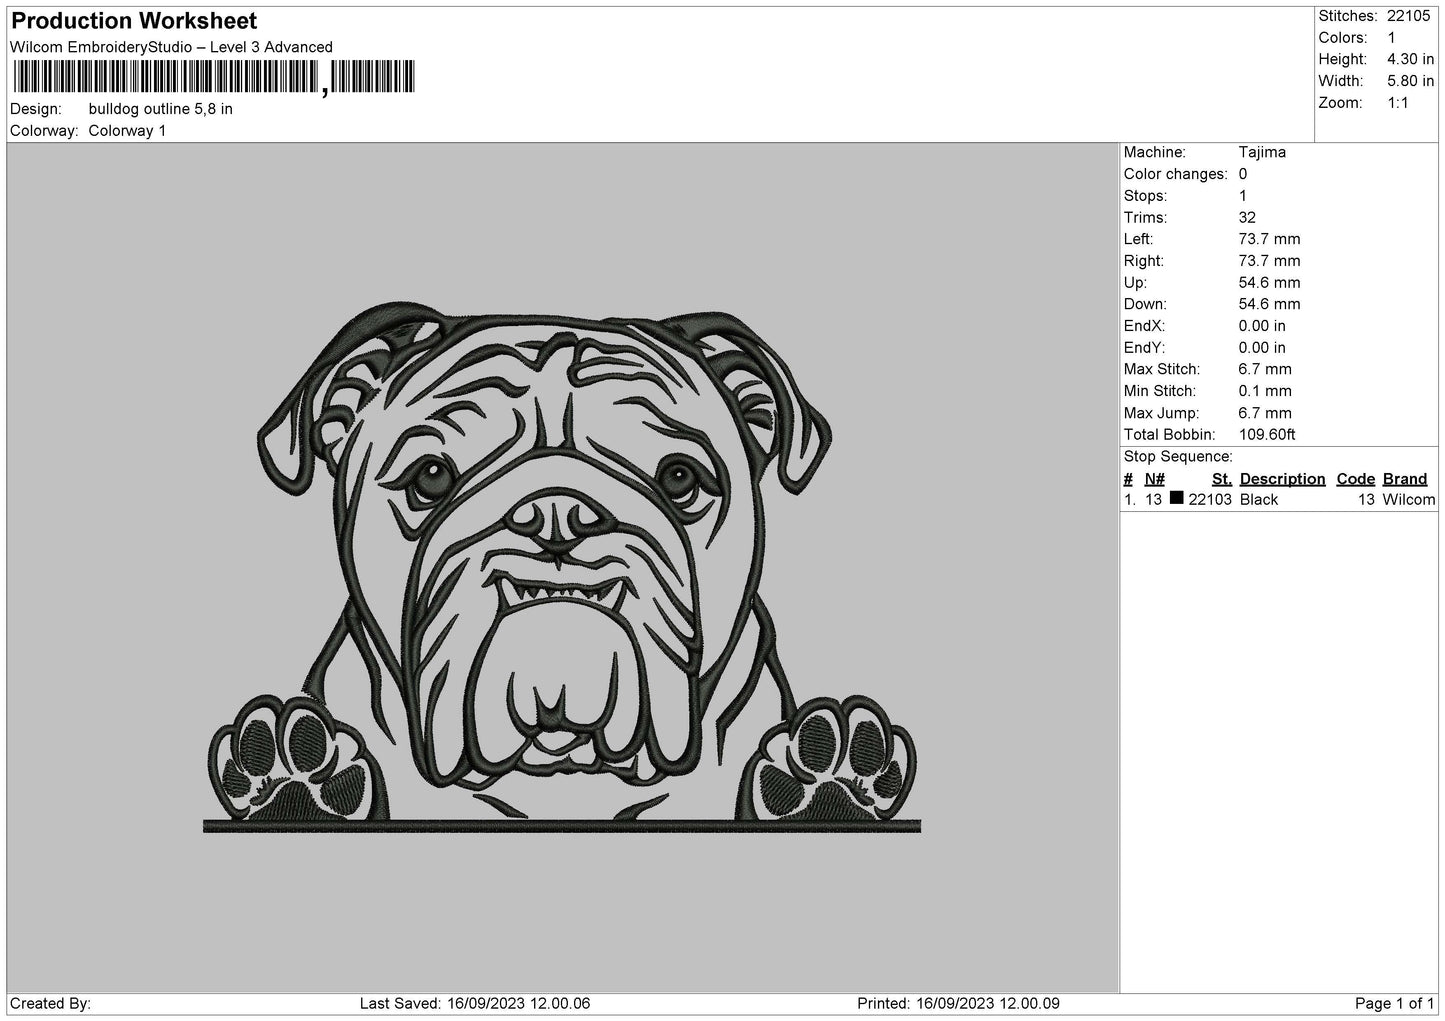Select machine value 'Tajima'
Screen dimensions: 1445x1021
click(1262, 152)
